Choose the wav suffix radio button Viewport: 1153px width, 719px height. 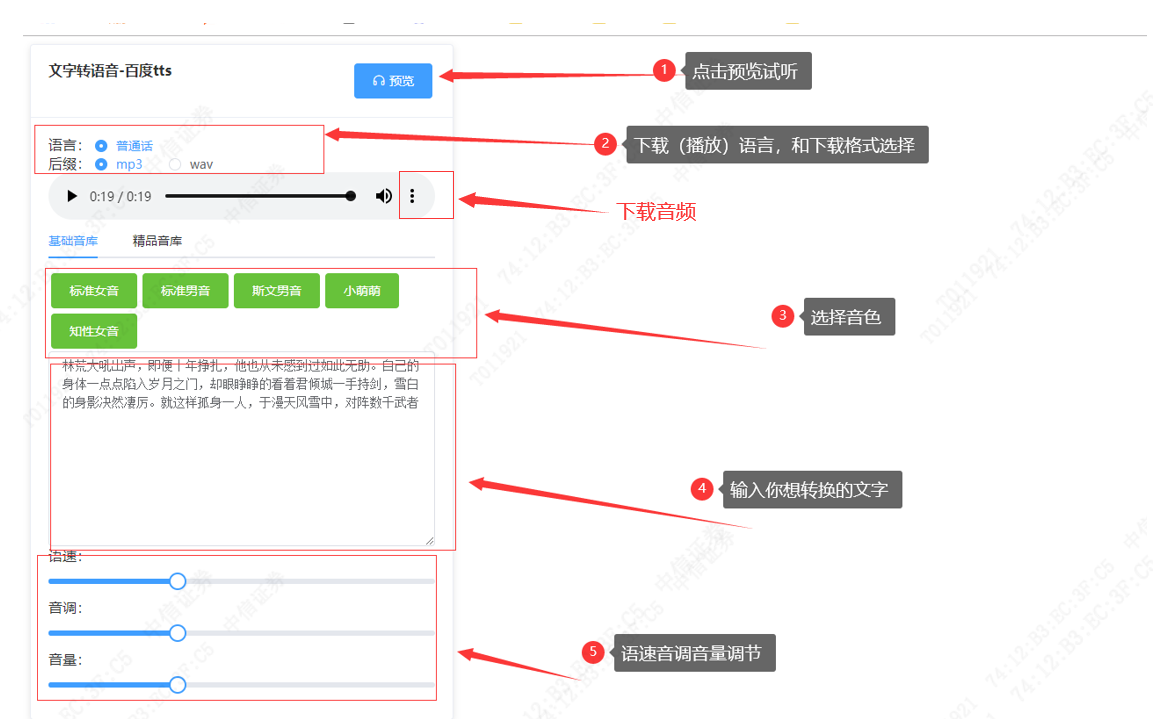pos(175,164)
